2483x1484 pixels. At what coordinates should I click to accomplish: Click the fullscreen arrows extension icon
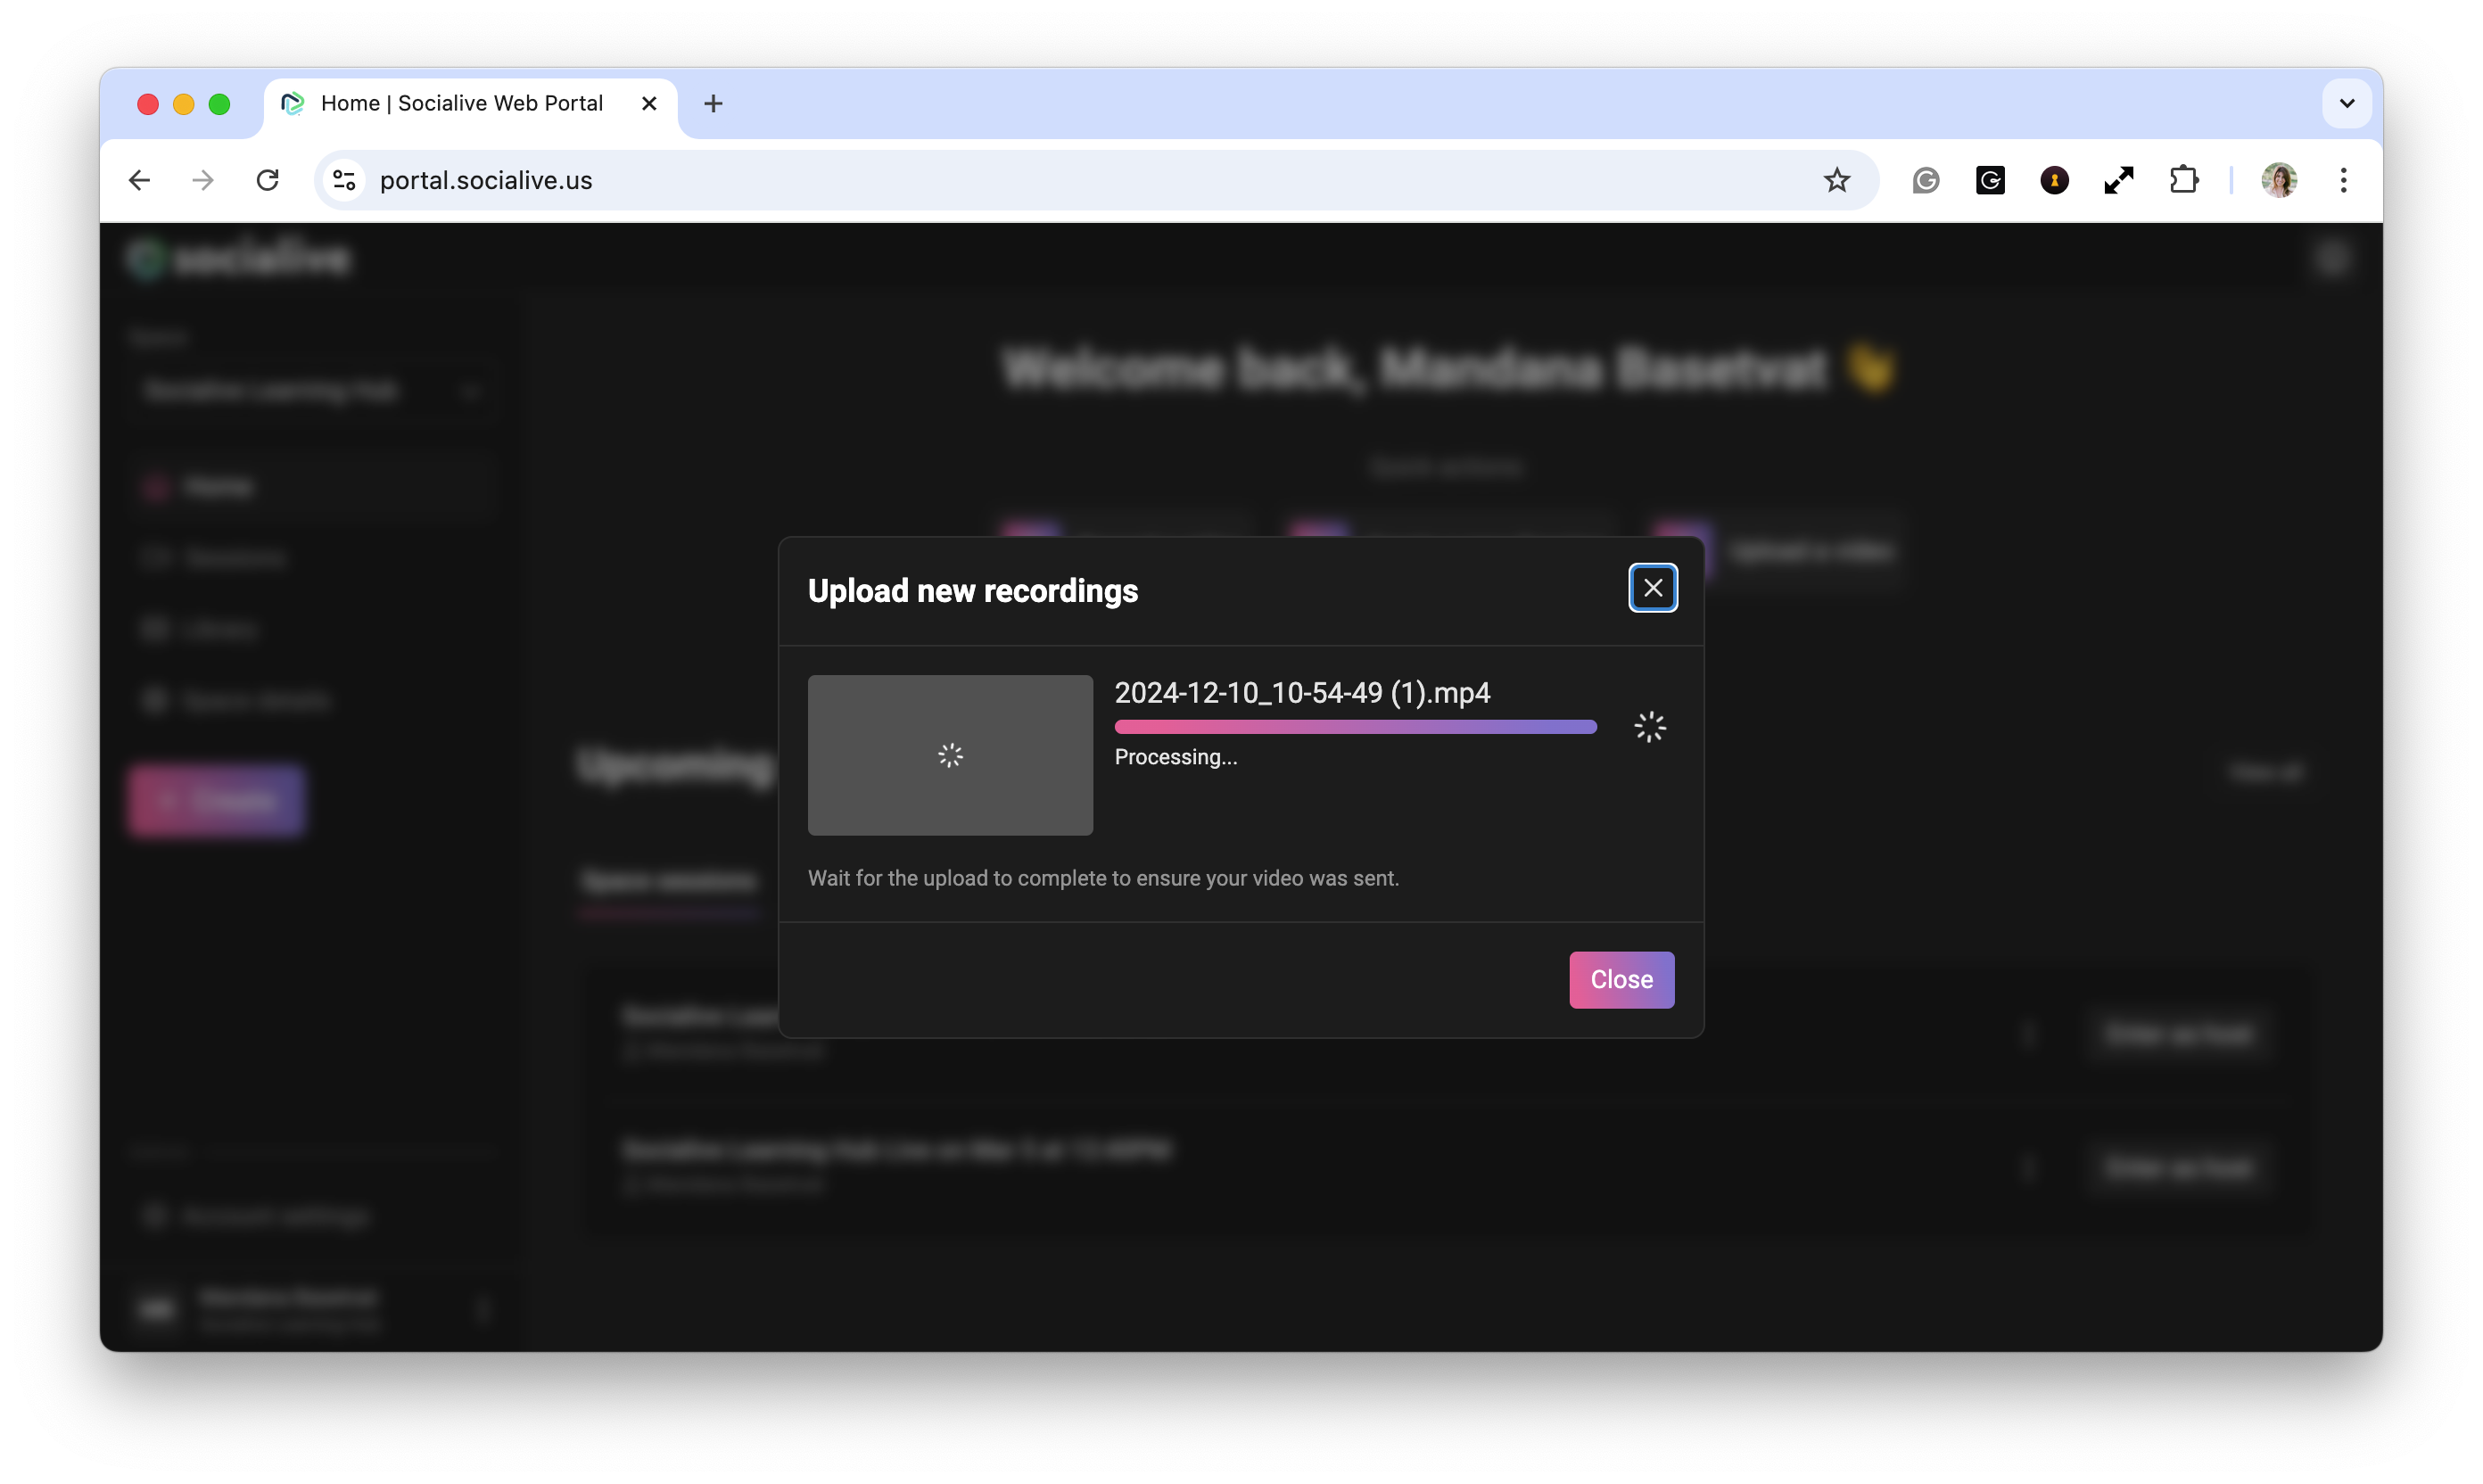[2118, 180]
